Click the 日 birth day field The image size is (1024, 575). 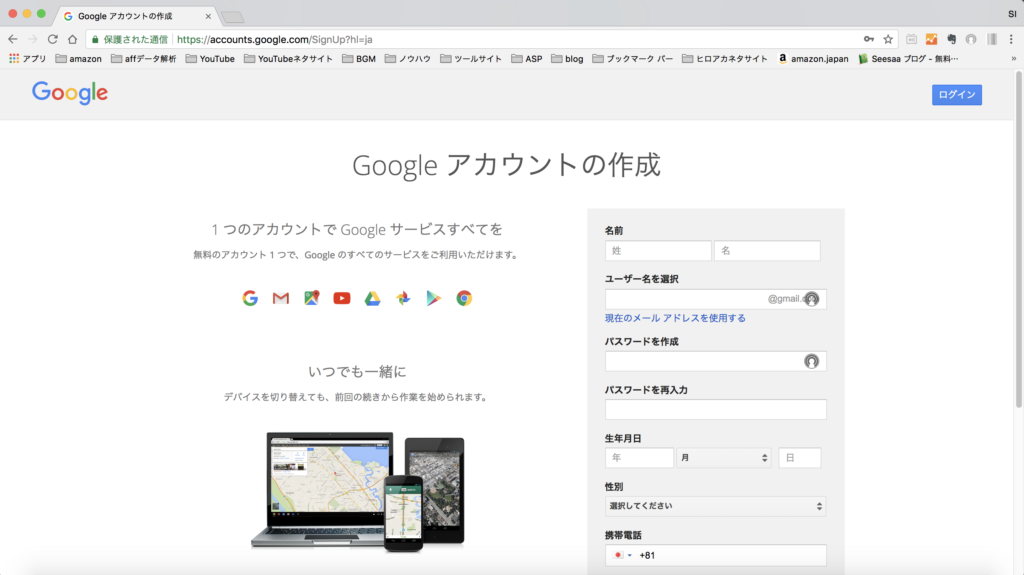pos(800,458)
